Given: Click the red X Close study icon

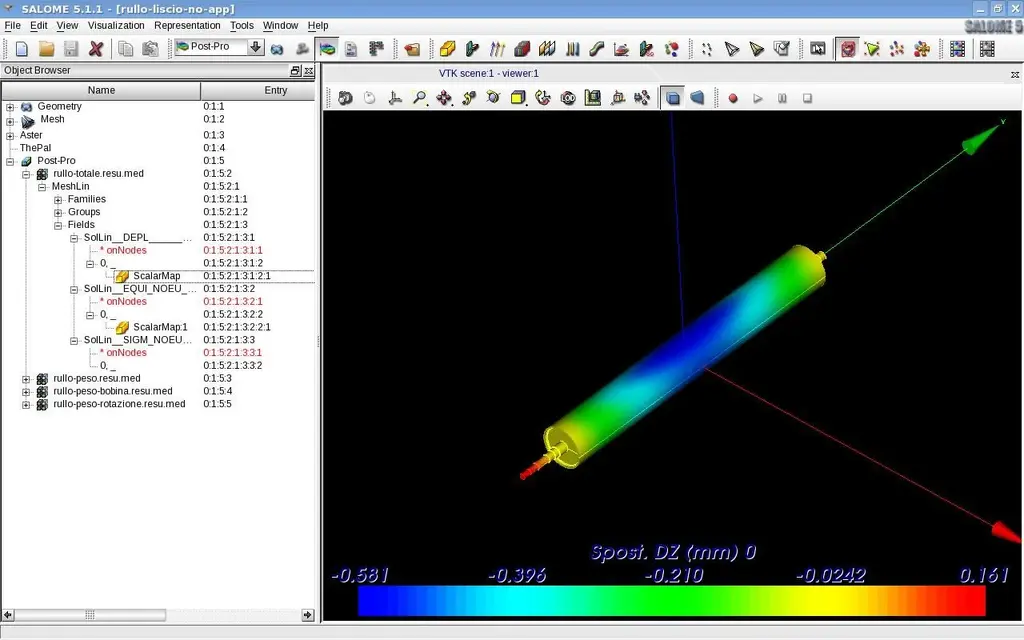Looking at the screenshot, I should (96, 48).
